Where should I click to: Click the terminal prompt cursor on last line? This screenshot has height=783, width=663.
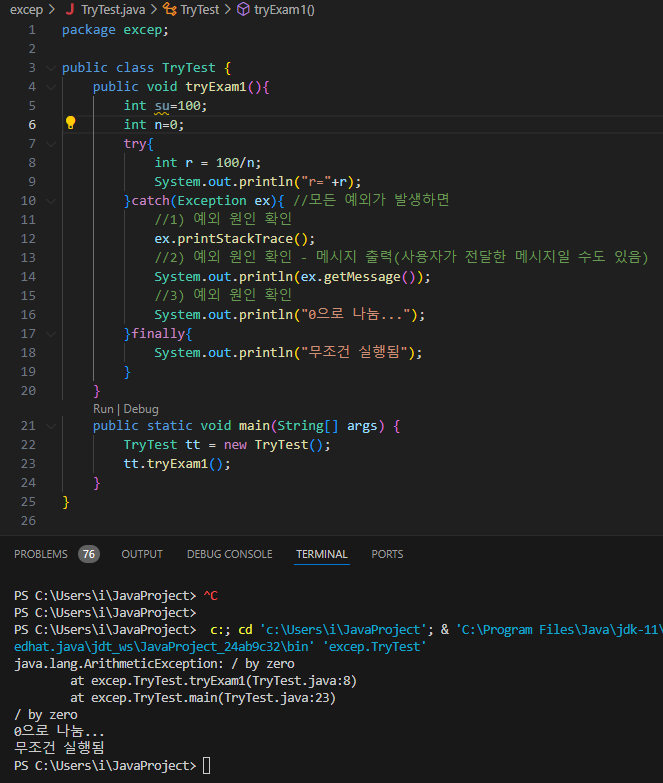206,766
